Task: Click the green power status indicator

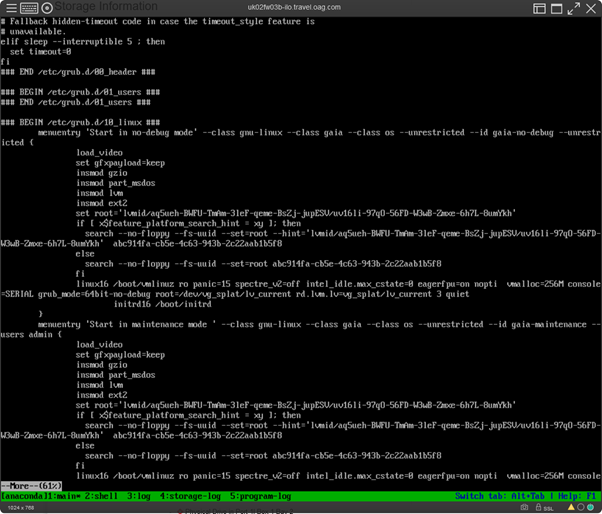Action: pyautogui.click(x=592, y=507)
